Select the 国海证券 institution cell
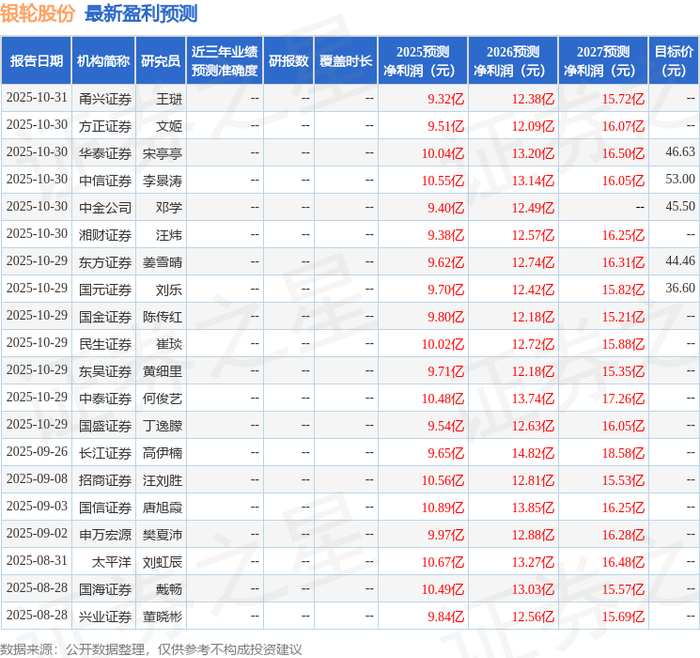Image resolution: width=700 pixels, height=658 pixels. pos(105,589)
